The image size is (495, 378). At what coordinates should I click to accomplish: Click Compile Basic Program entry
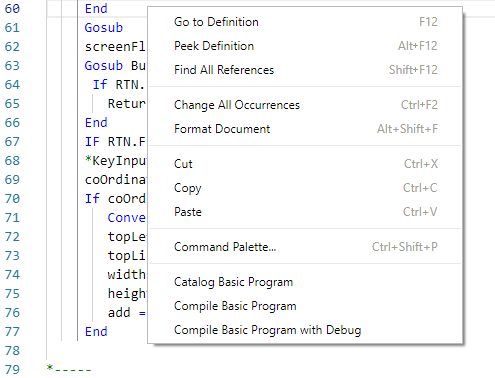click(x=305, y=306)
